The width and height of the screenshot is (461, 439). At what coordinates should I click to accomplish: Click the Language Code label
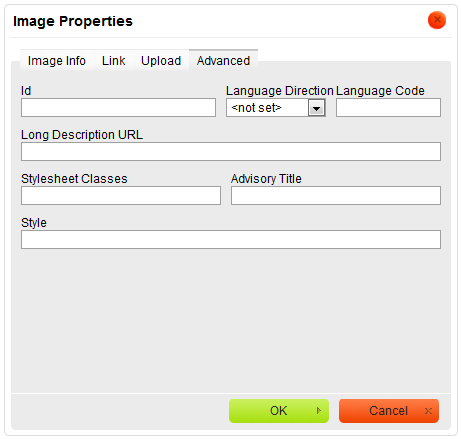click(380, 91)
